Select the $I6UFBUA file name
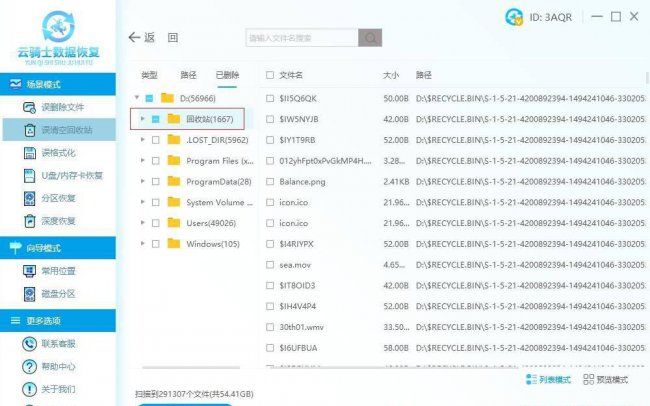This screenshot has height=406, width=650. pos(298,348)
